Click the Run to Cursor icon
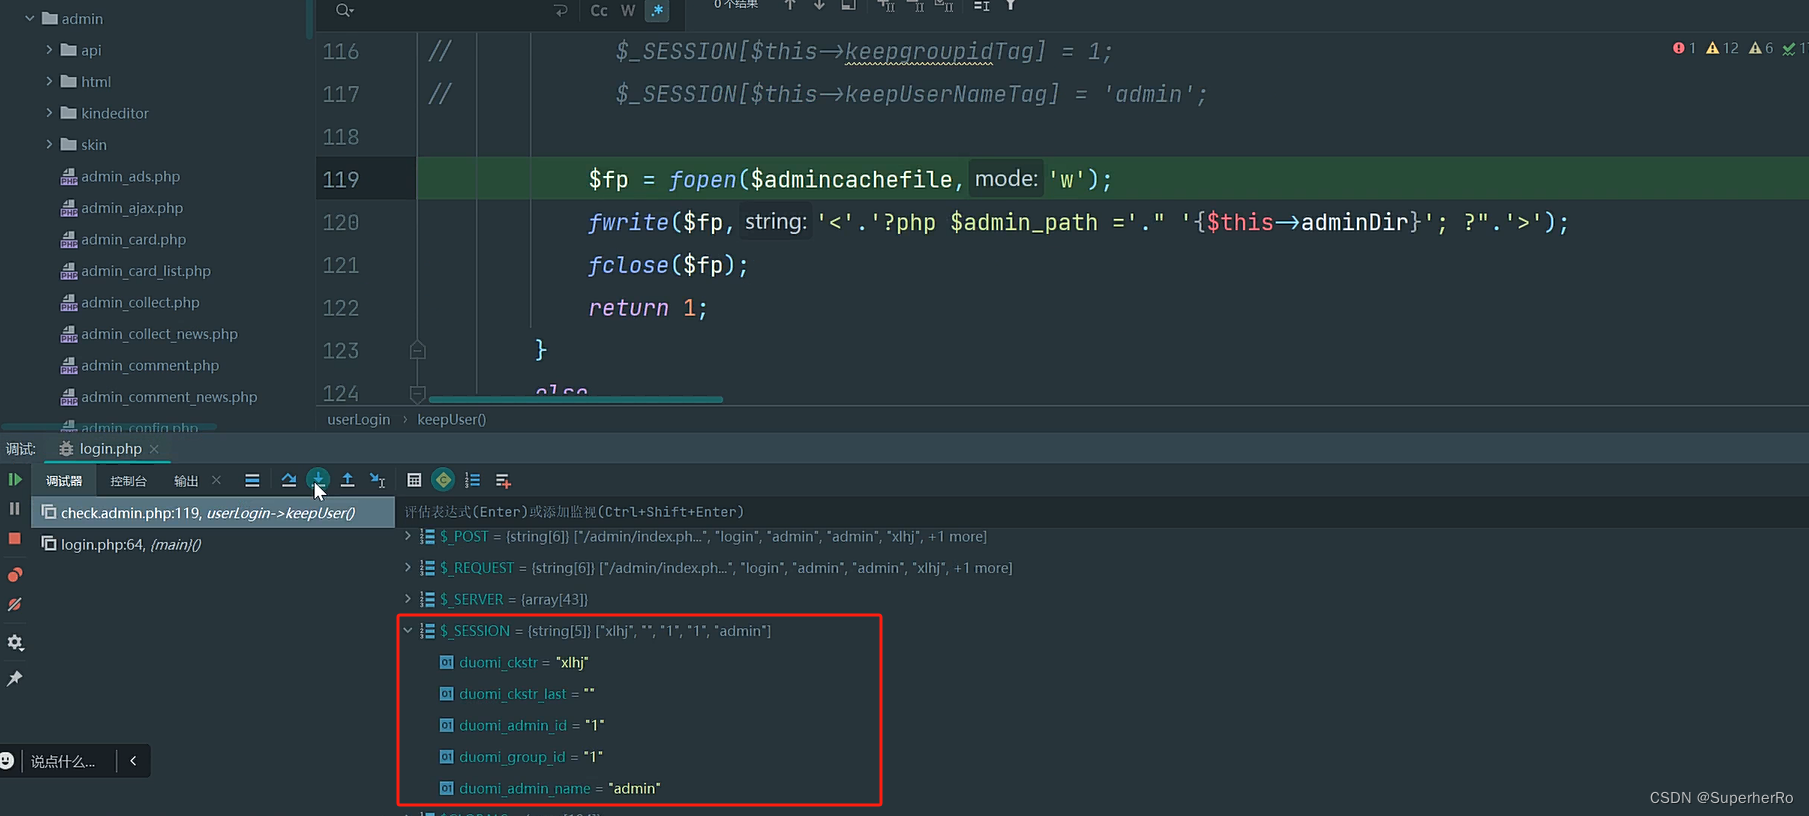The image size is (1809, 816). click(378, 481)
